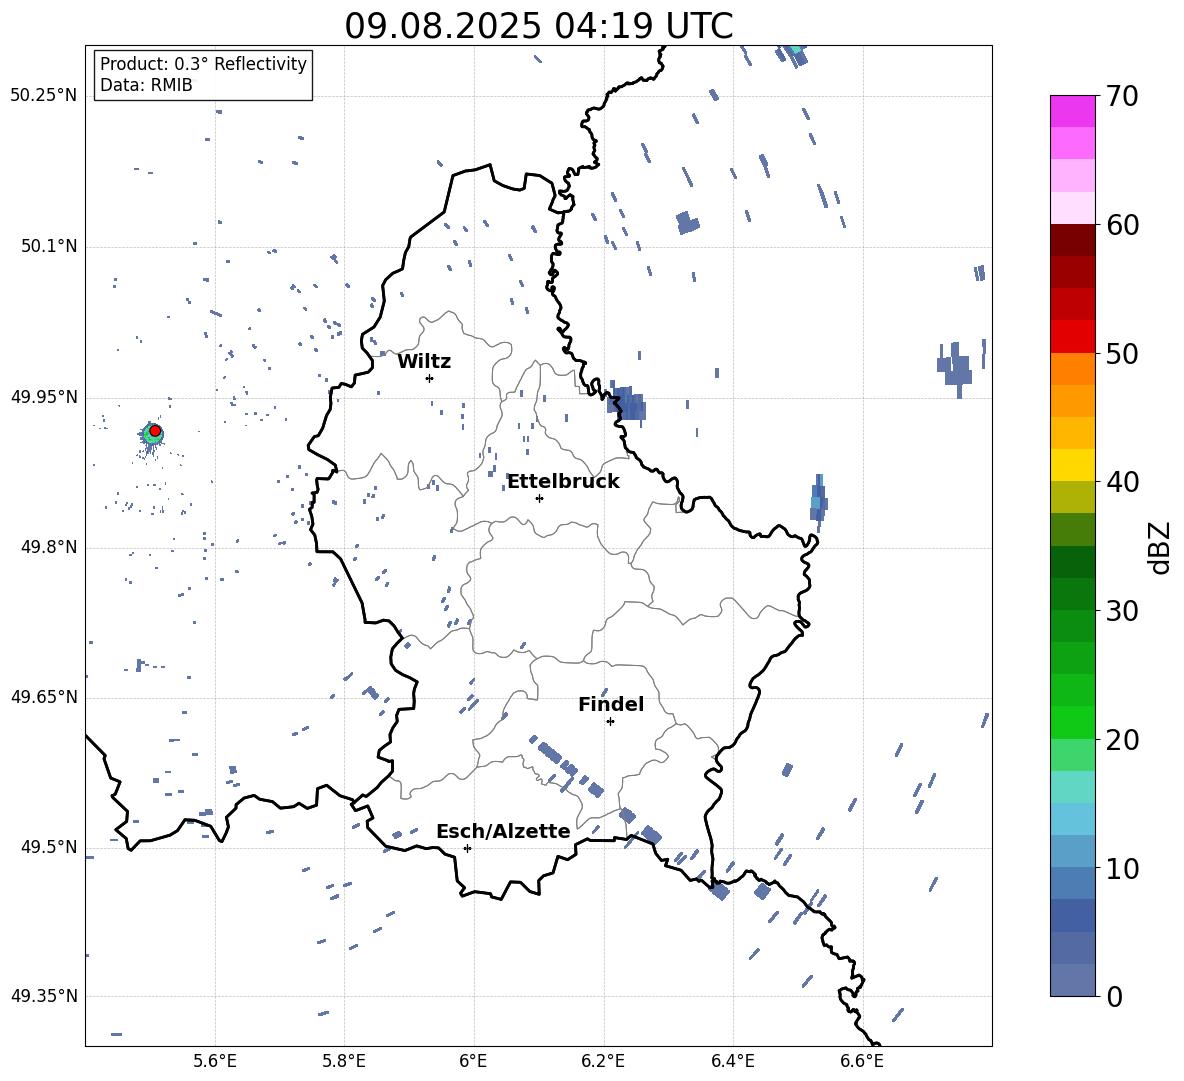
Task: Click the Findel city label
Action: tap(611, 704)
